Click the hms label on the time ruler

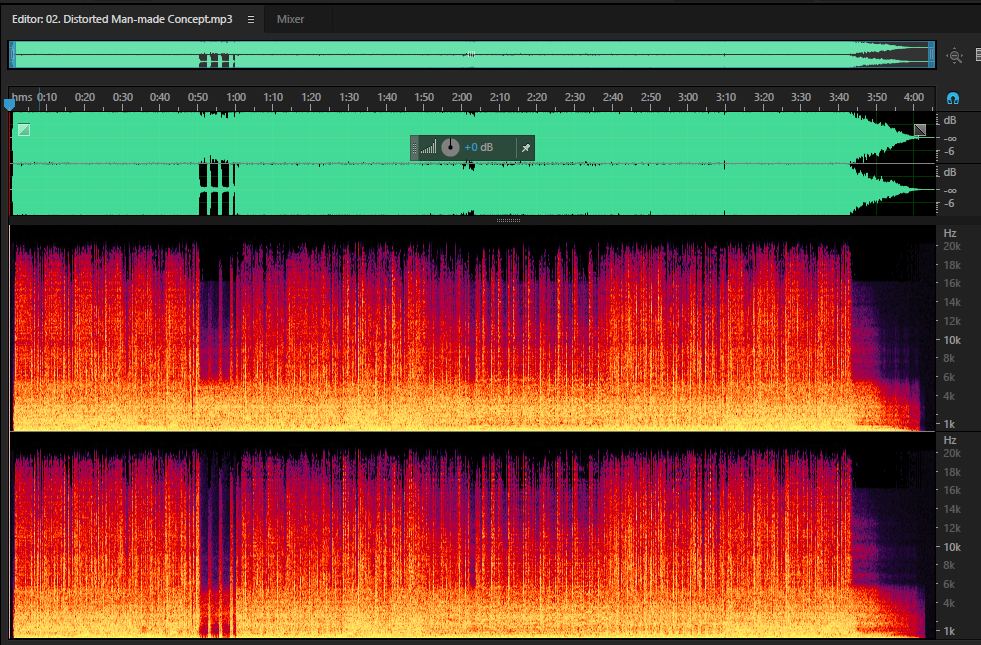coord(22,97)
